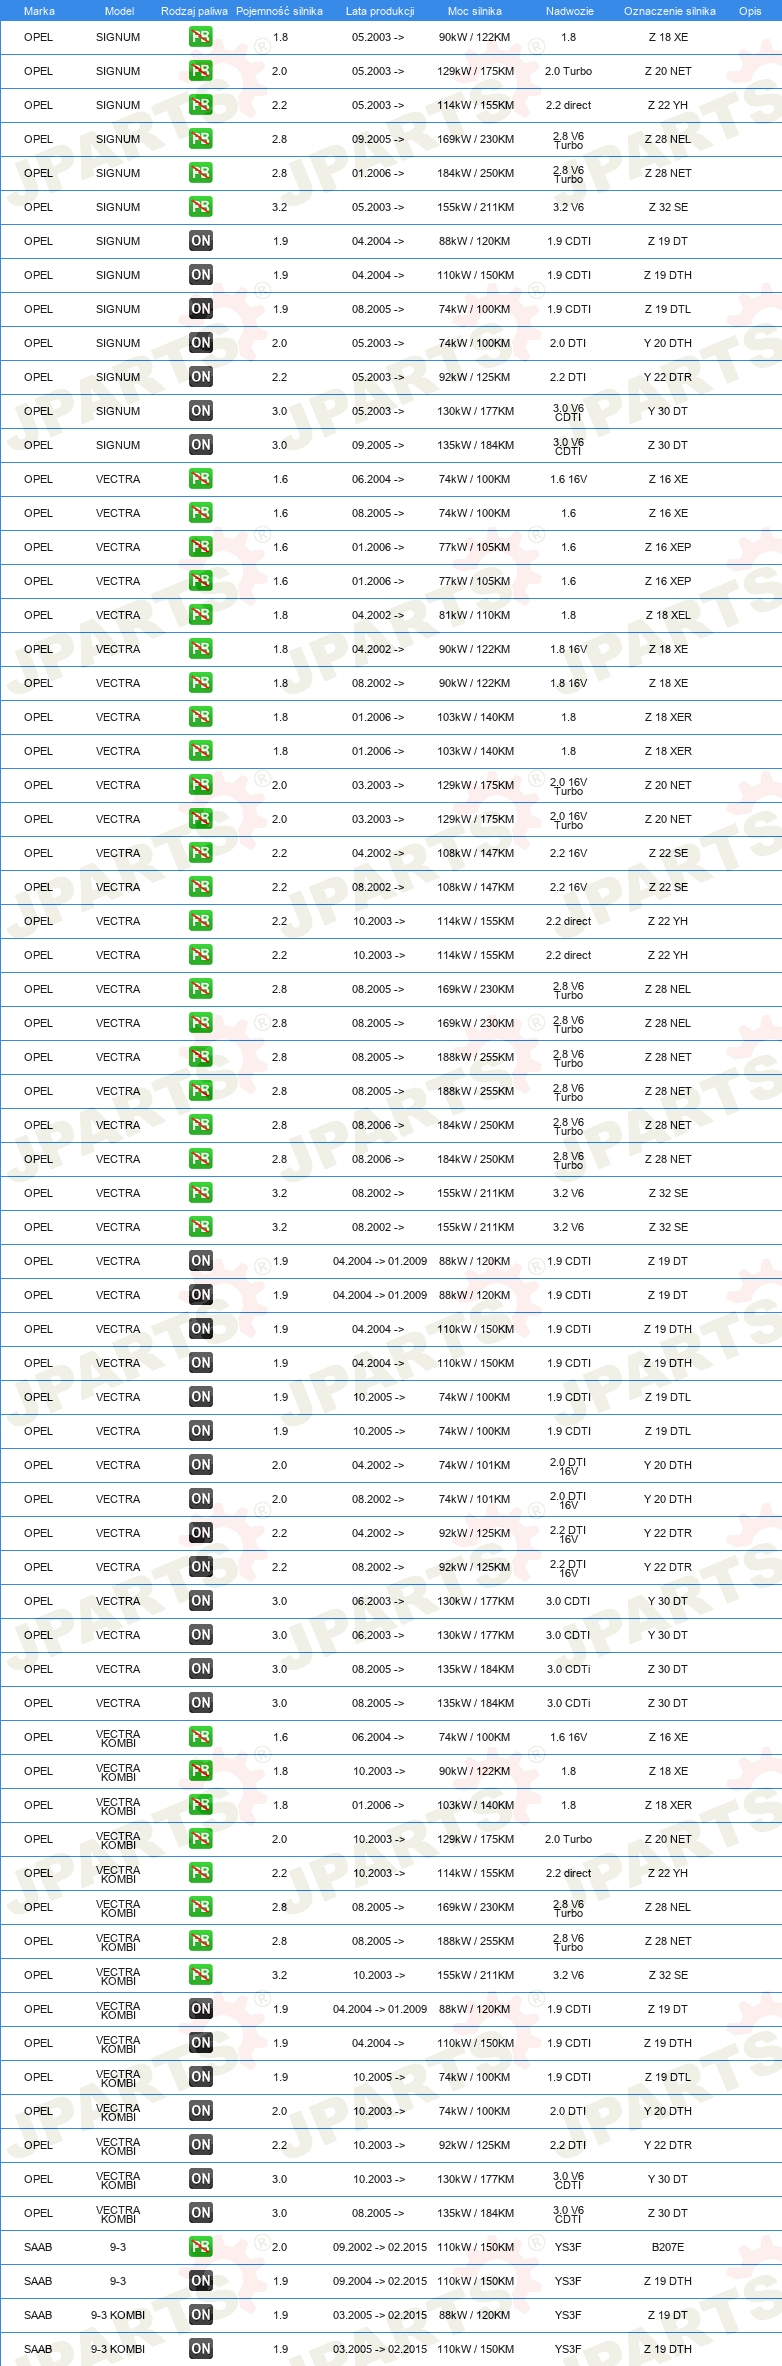Click PB icon in Vectra Kombi Z 28 NEL row
This screenshot has height=2366, width=782.
coord(200,1907)
